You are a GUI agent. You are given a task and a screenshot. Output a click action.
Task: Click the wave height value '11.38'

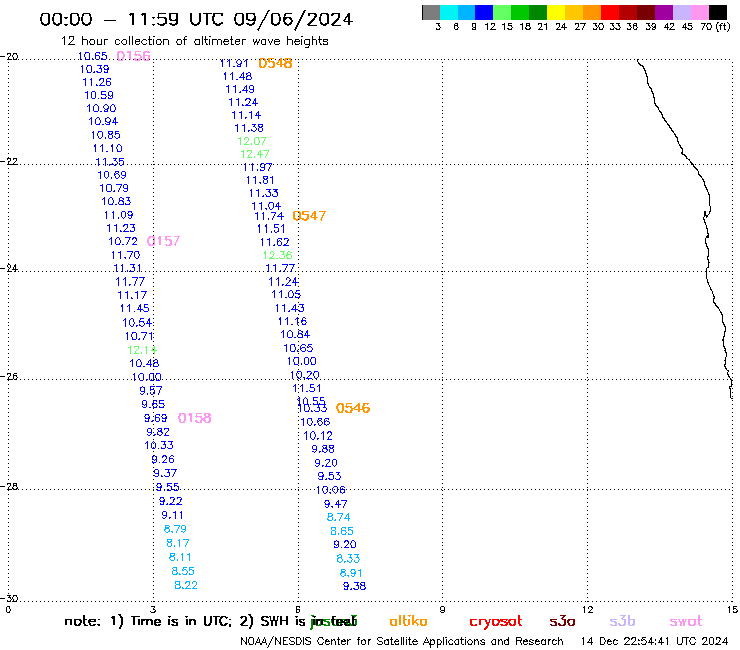click(x=249, y=128)
